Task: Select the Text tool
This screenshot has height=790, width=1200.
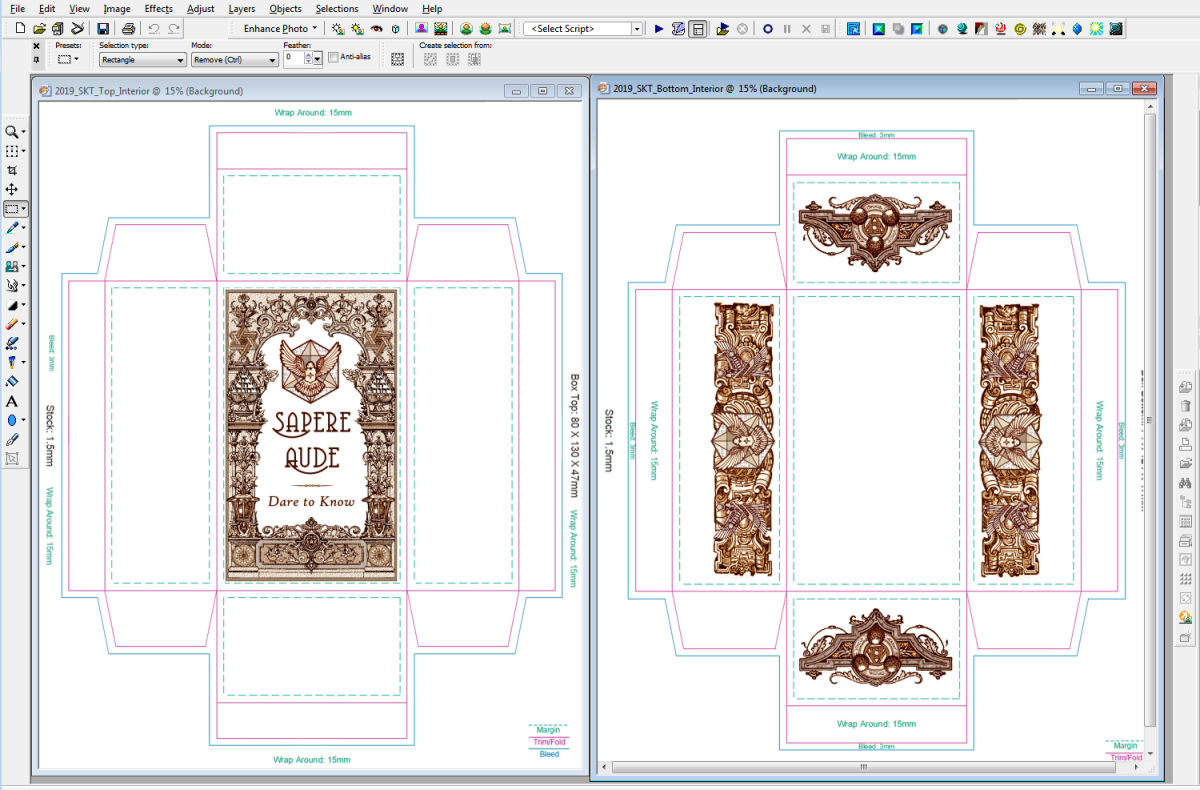Action: (x=12, y=401)
